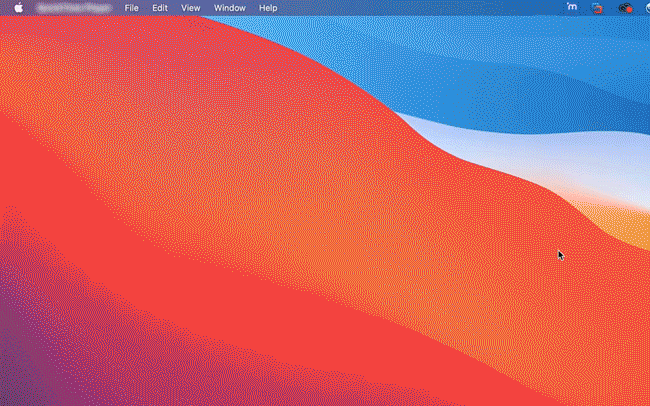Open the Apple menu
Viewport: 650px width, 406px height.
(18, 8)
